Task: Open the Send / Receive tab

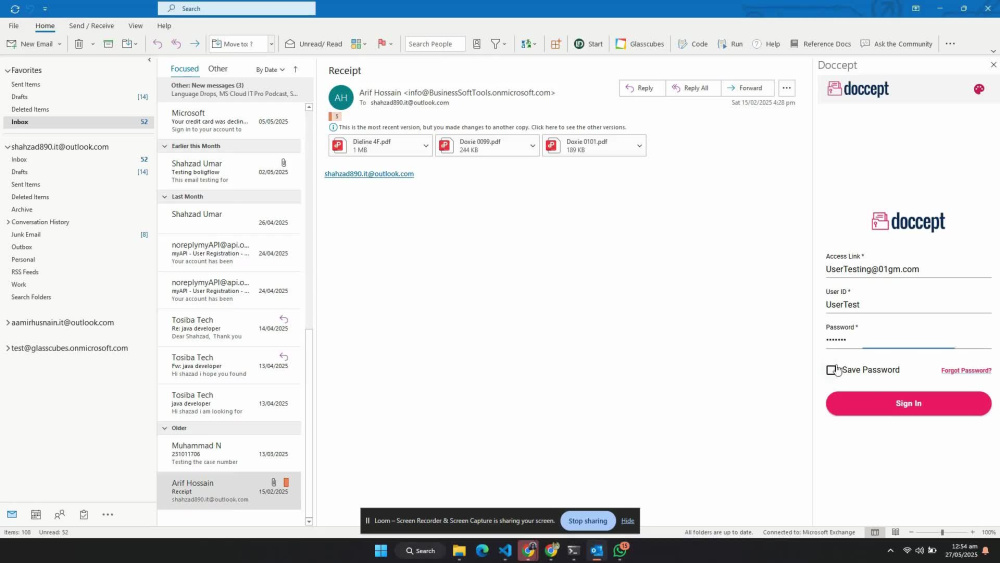Action: click(91, 26)
